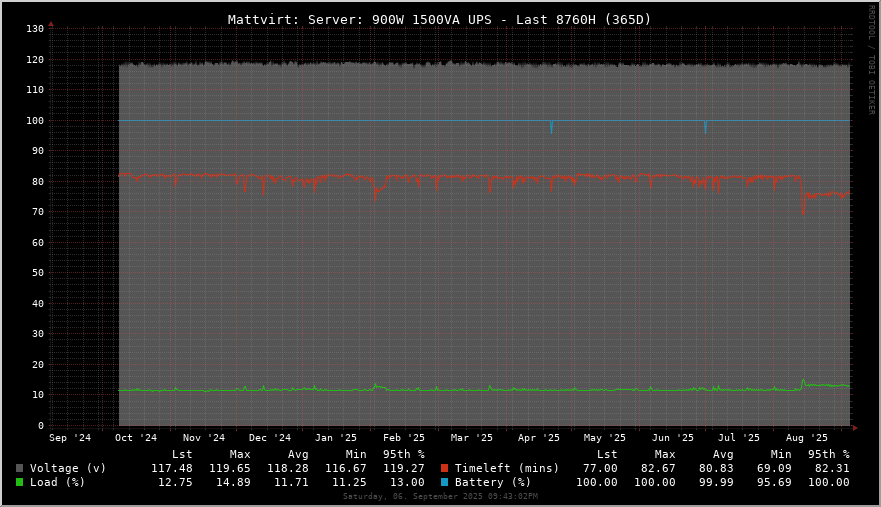Click the red arrow at x-axis end
The height and width of the screenshot is (507, 881).
tap(855, 428)
